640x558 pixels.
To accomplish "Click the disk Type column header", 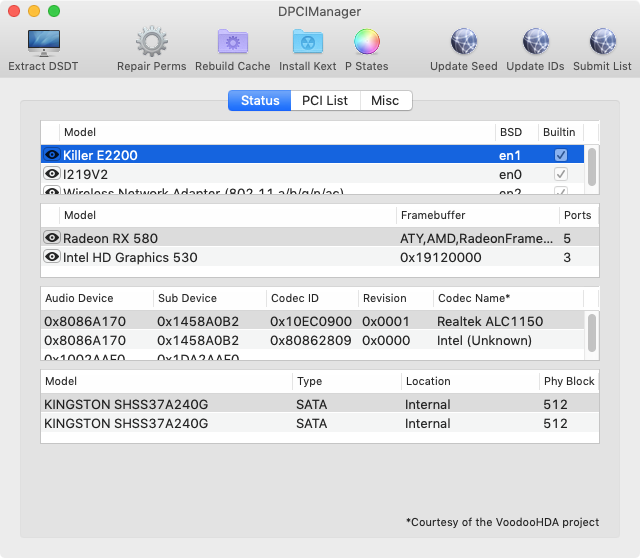I will tap(347, 381).
